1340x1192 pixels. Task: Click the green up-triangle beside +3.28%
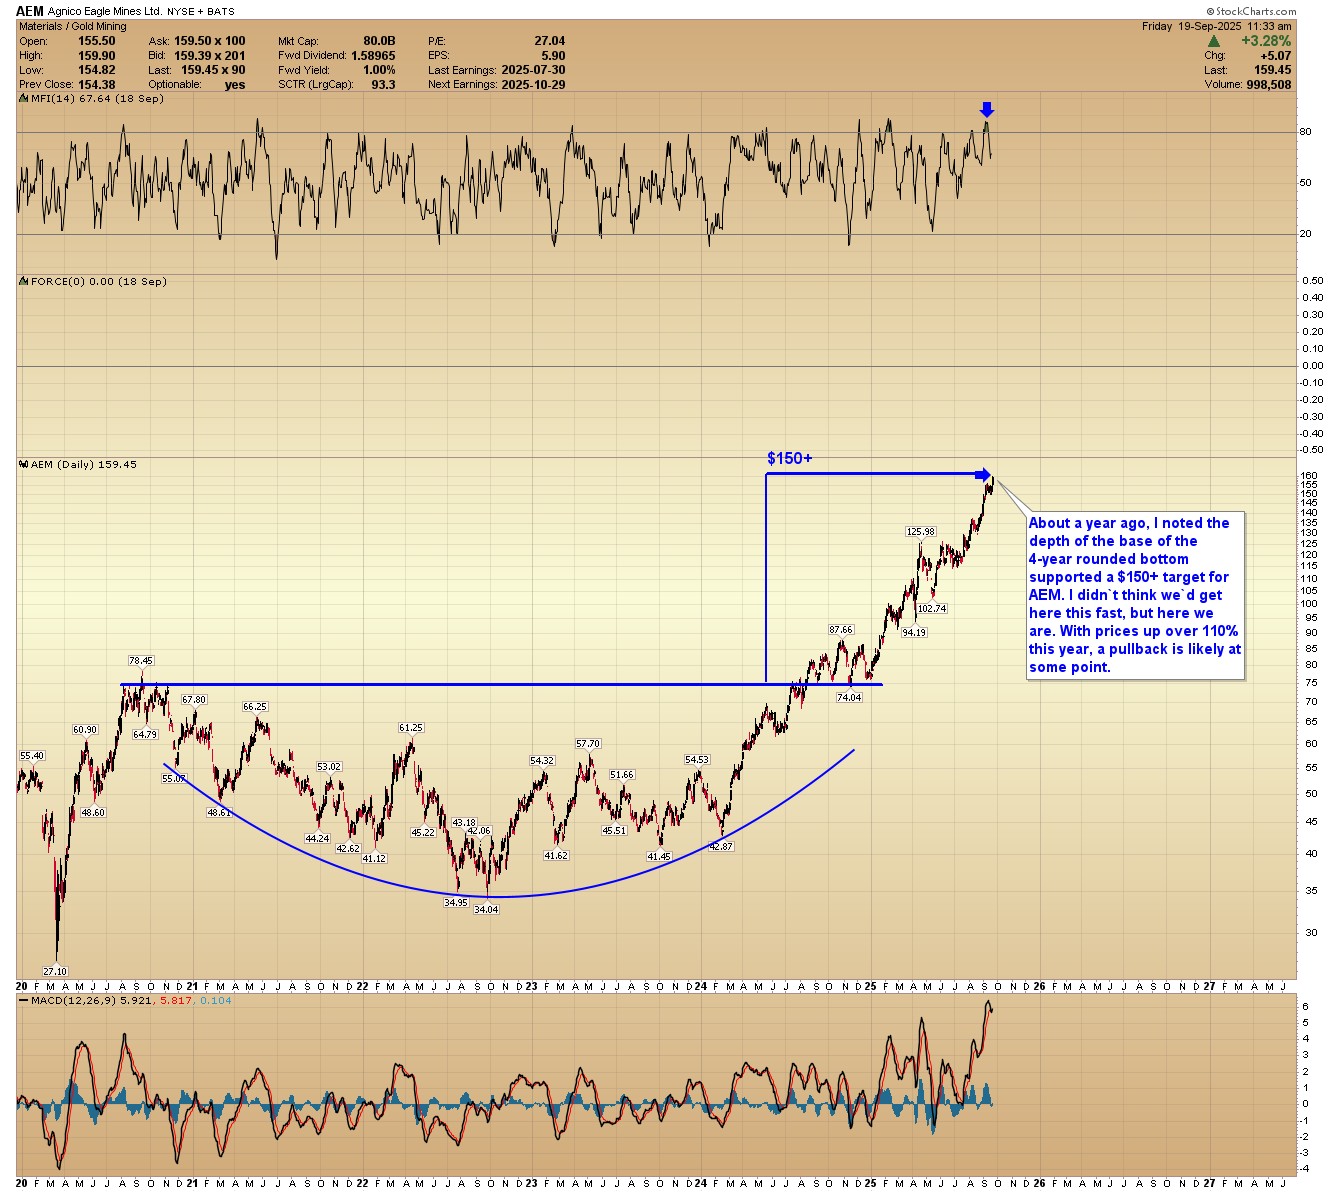tap(1214, 41)
